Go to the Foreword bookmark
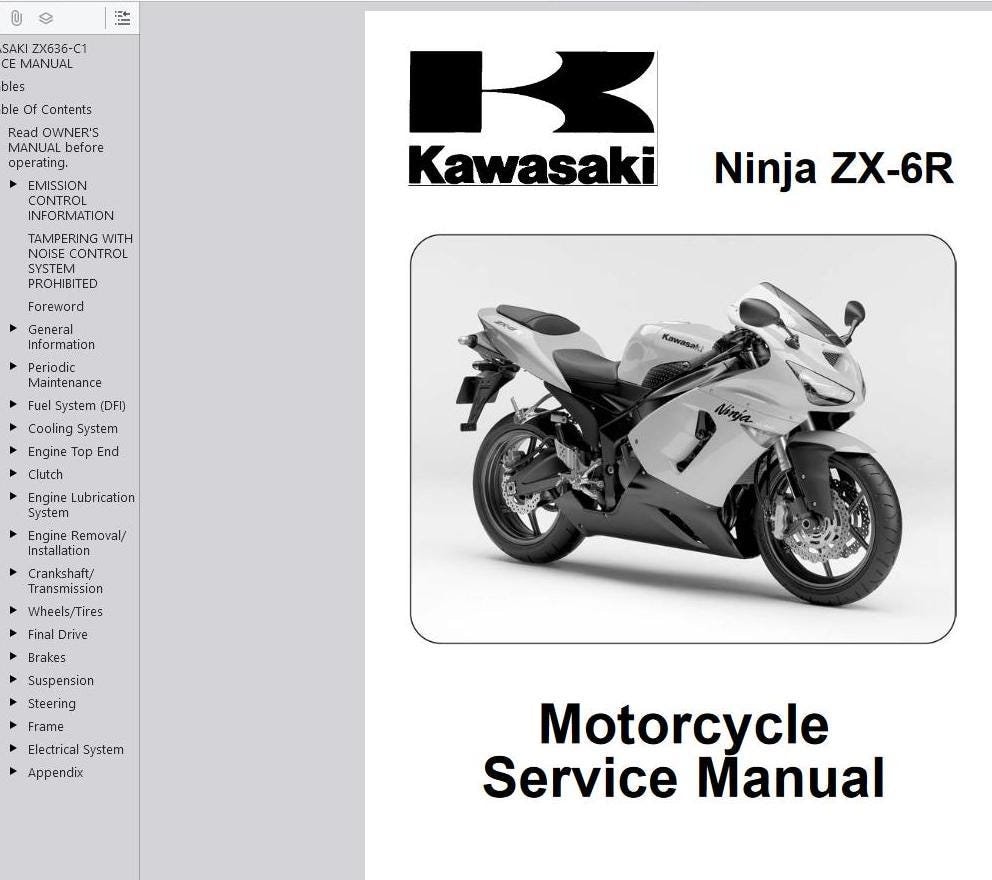992x880 pixels. pos(56,306)
